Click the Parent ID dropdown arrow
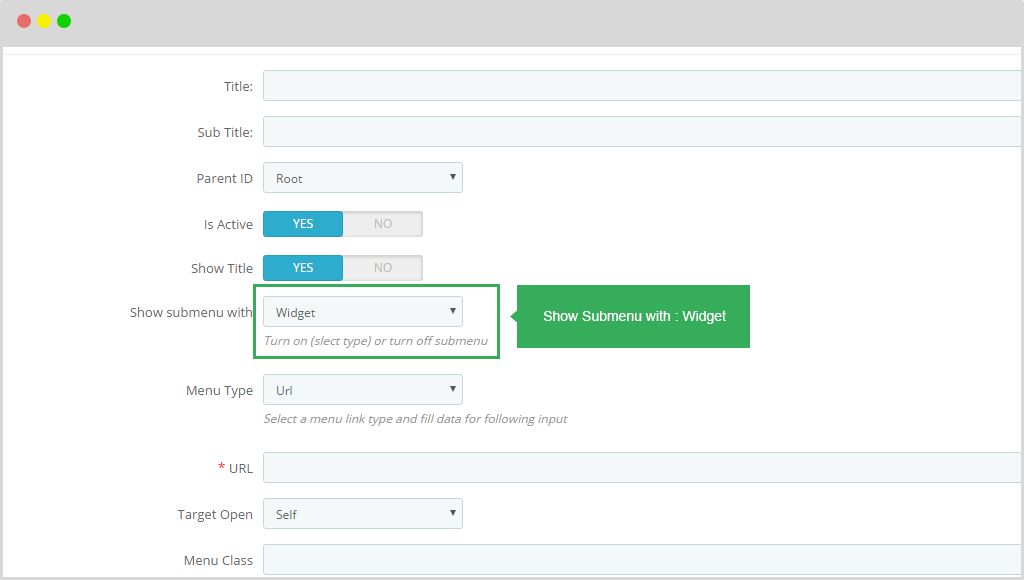The width and height of the screenshot is (1024, 580). (x=453, y=177)
